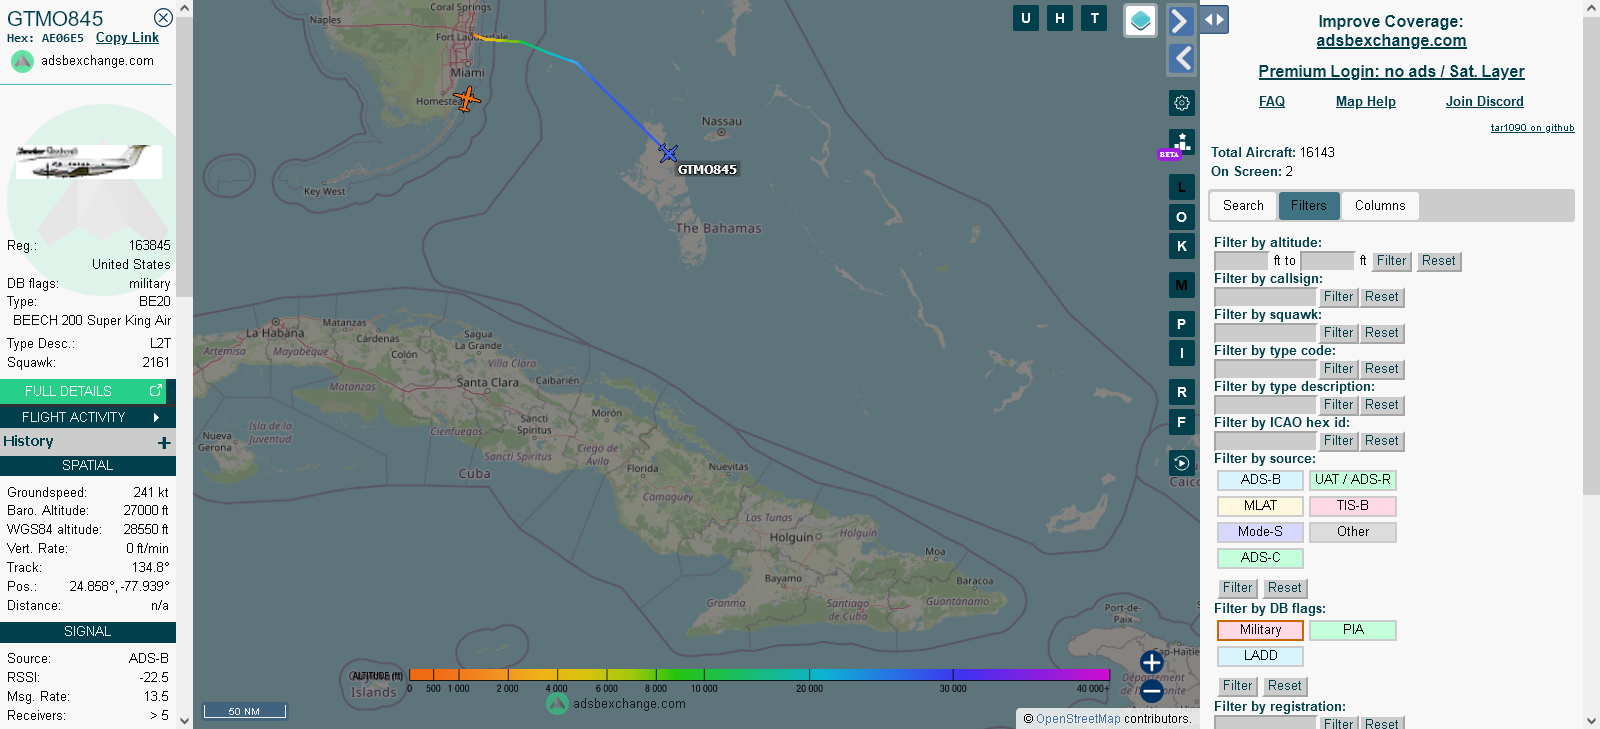Open the external link icon on Full Details

point(156,391)
